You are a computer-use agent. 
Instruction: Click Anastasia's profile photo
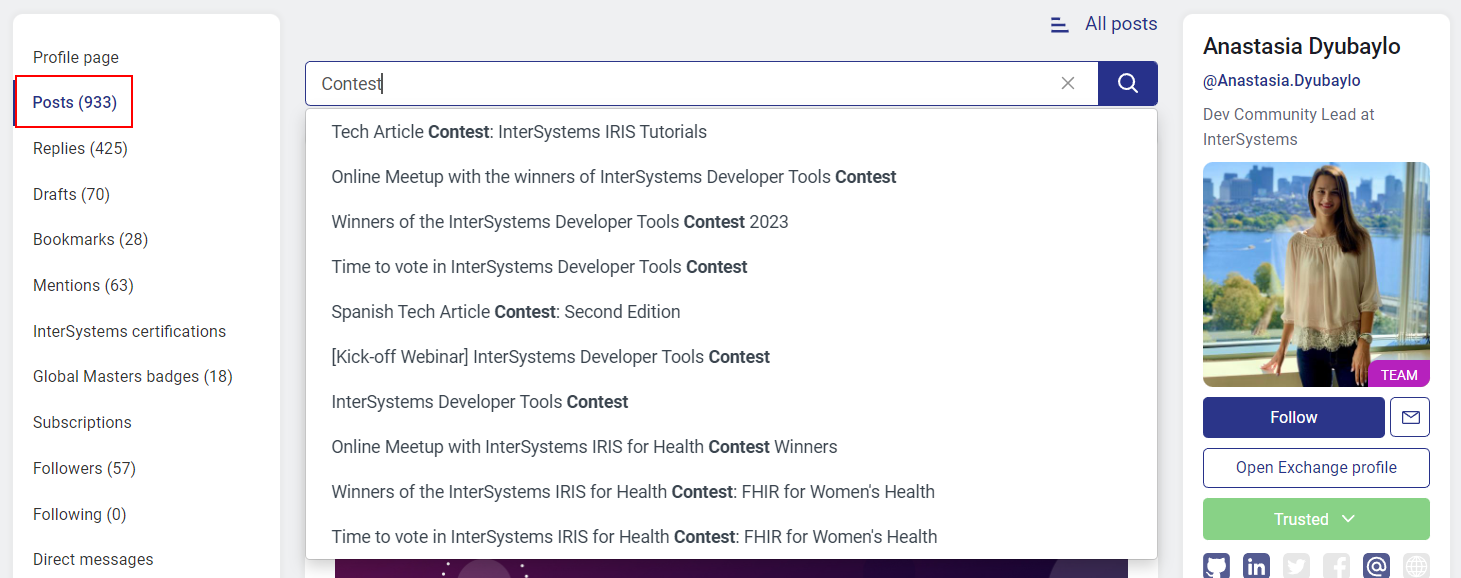tap(1316, 274)
